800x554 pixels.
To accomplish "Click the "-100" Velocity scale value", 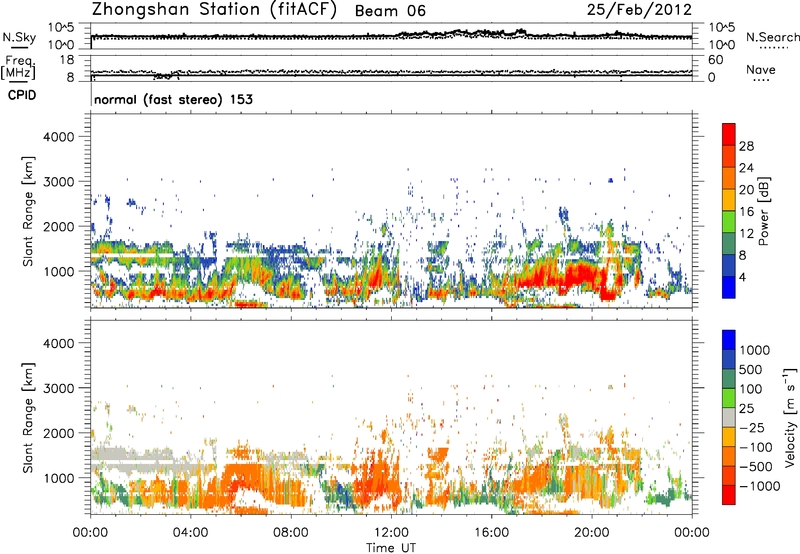I will [x=755, y=447].
